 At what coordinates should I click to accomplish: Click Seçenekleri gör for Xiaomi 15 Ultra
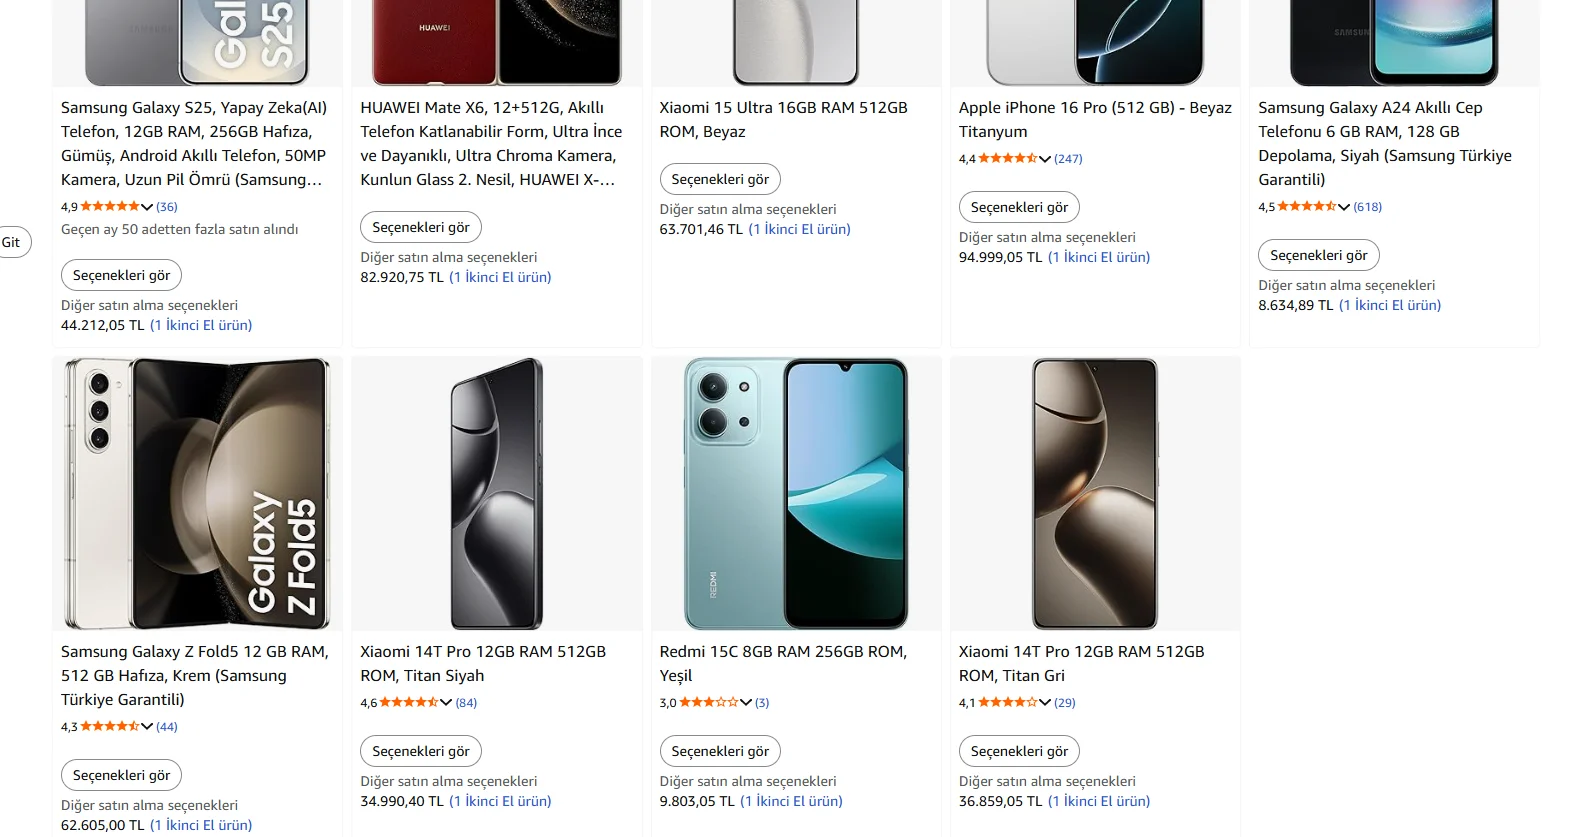pyautogui.click(x=720, y=179)
